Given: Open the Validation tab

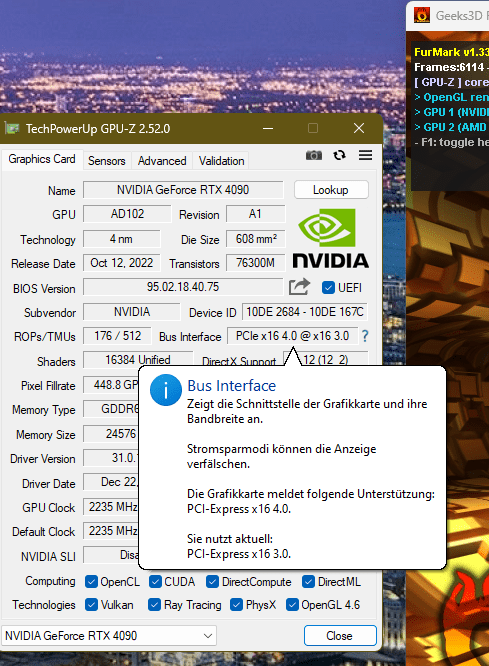Looking at the screenshot, I should coord(221,161).
